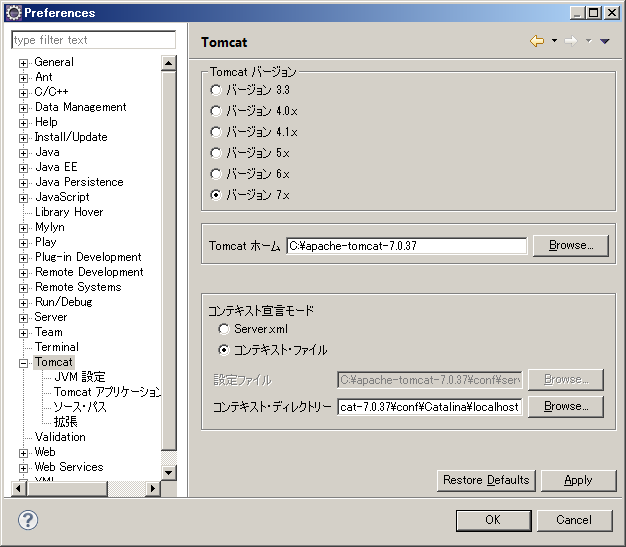The height and width of the screenshot is (547, 626).
Task: Expand the Run/Debug node
Action: pyautogui.click(x=24, y=303)
